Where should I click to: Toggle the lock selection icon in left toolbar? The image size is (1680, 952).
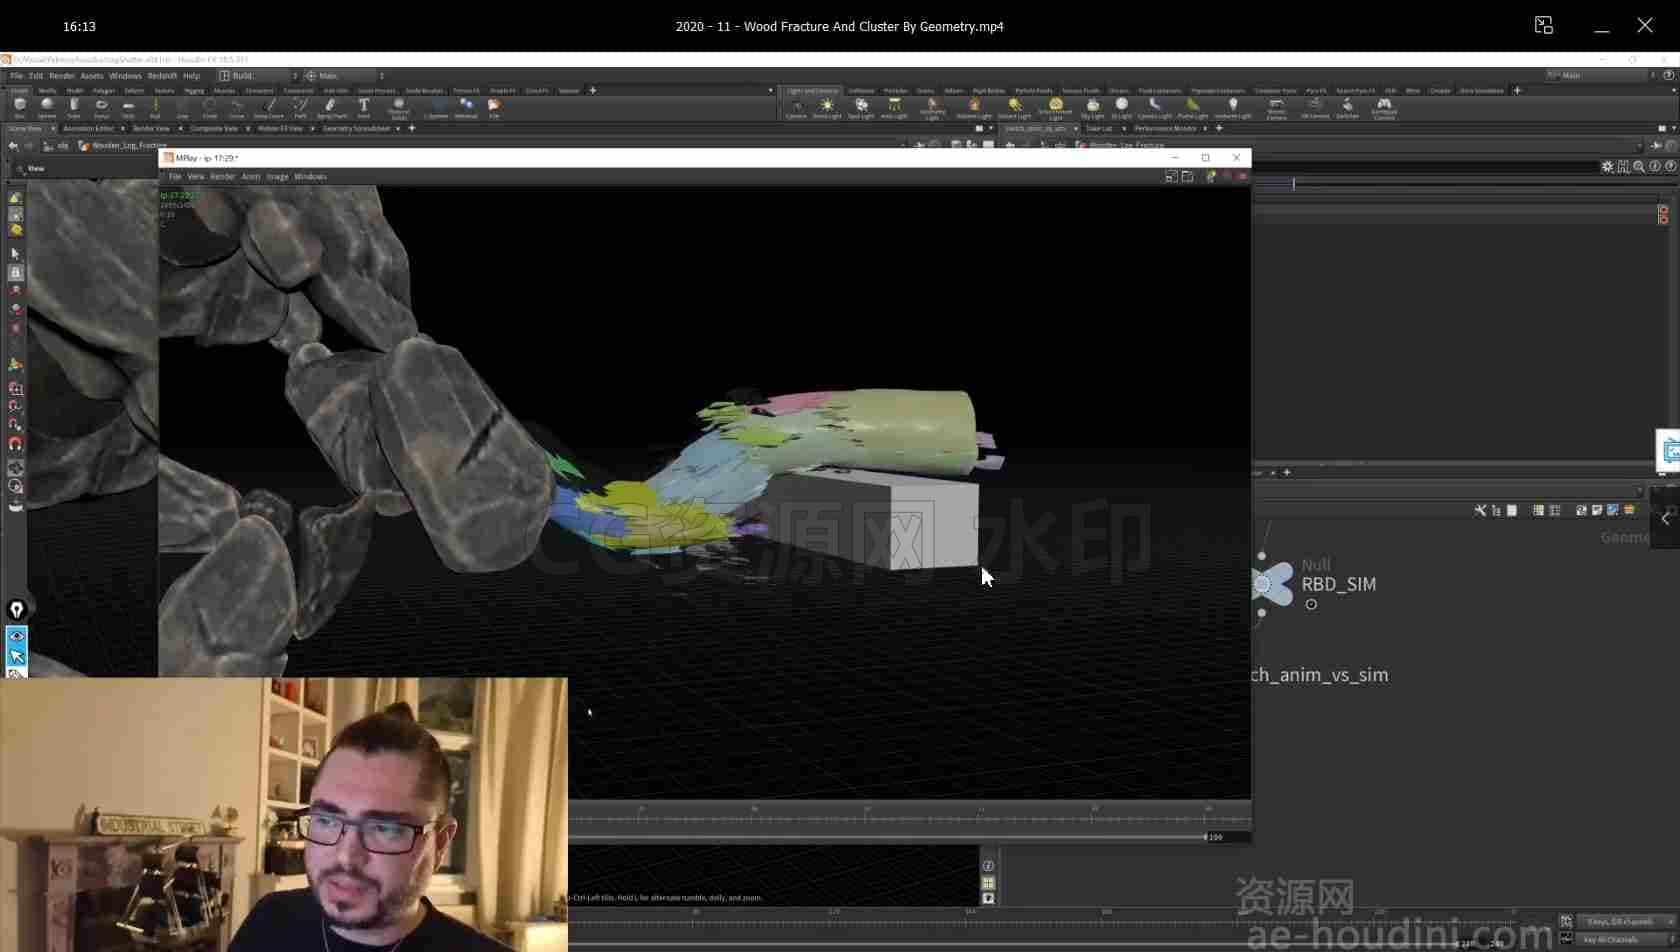[15, 272]
